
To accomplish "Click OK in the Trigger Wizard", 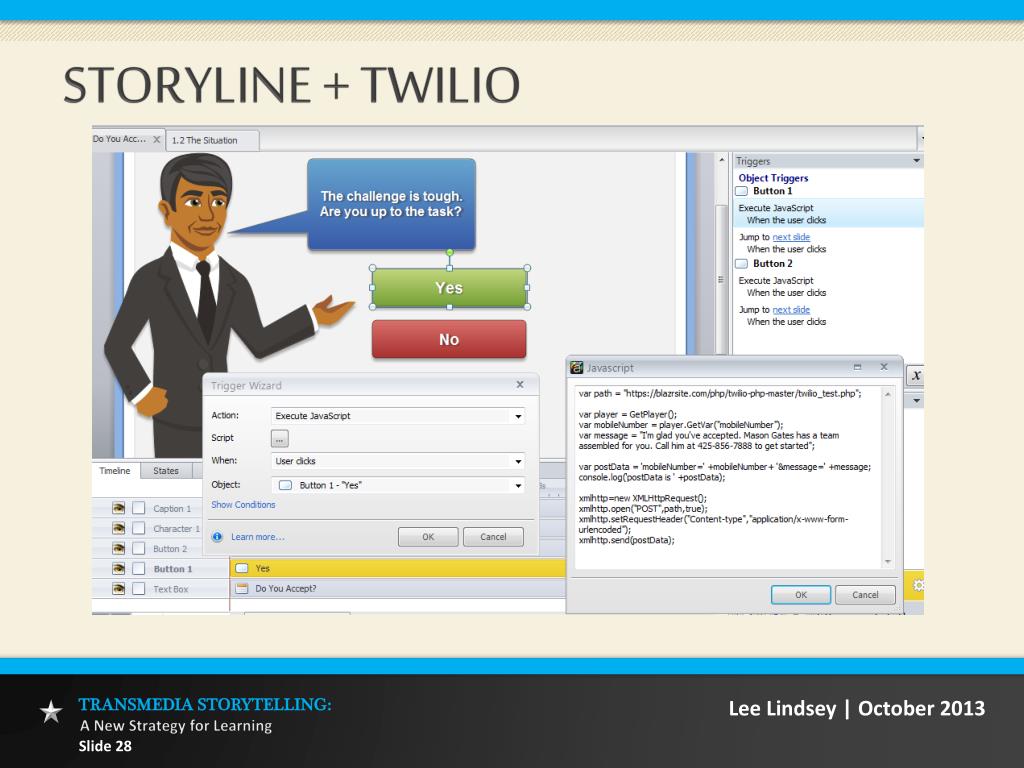I will point(428,537).
